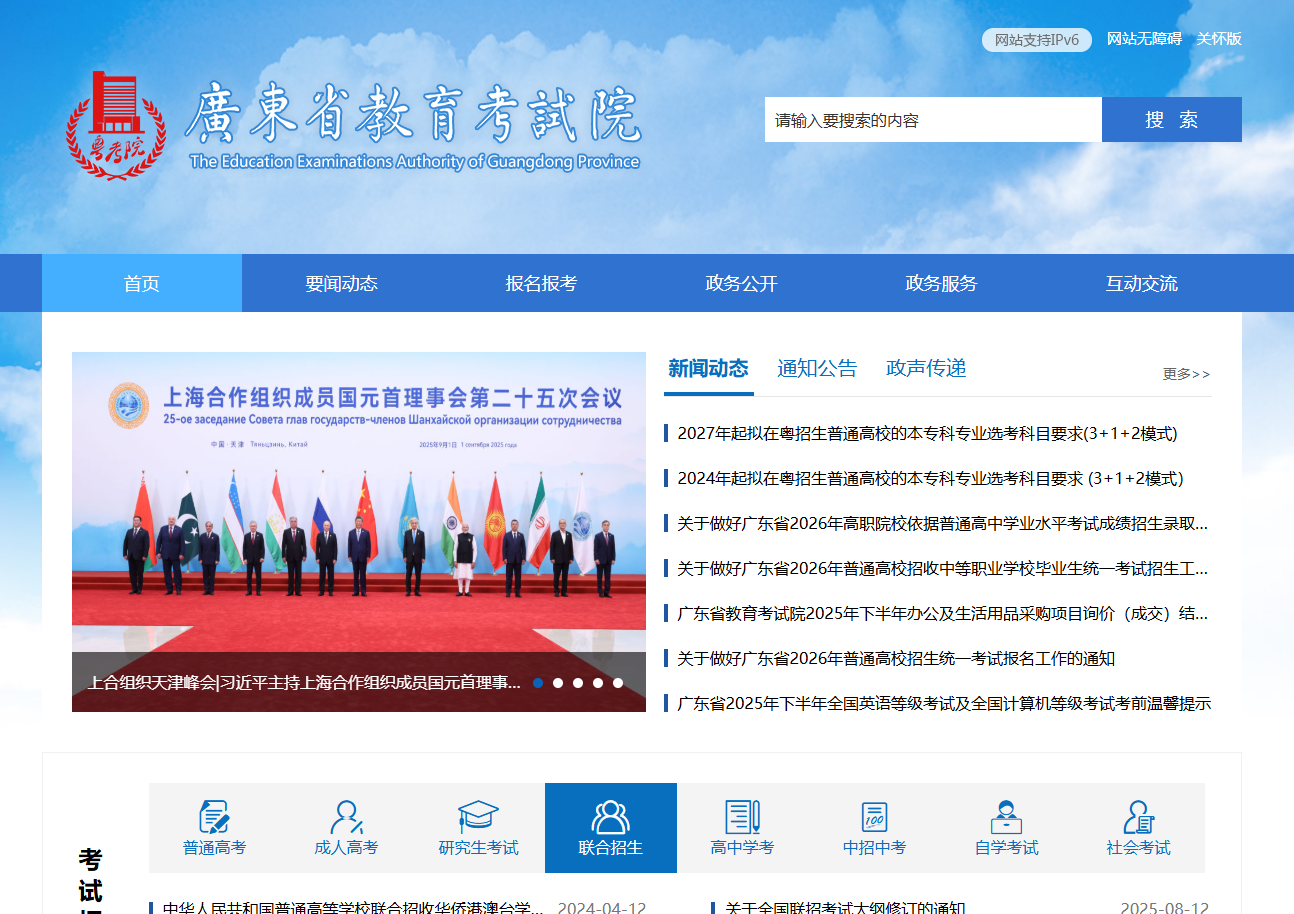Select the third carousel indicator dot
The height and width of the screenshot is (914, 1294).
(578, 683)
